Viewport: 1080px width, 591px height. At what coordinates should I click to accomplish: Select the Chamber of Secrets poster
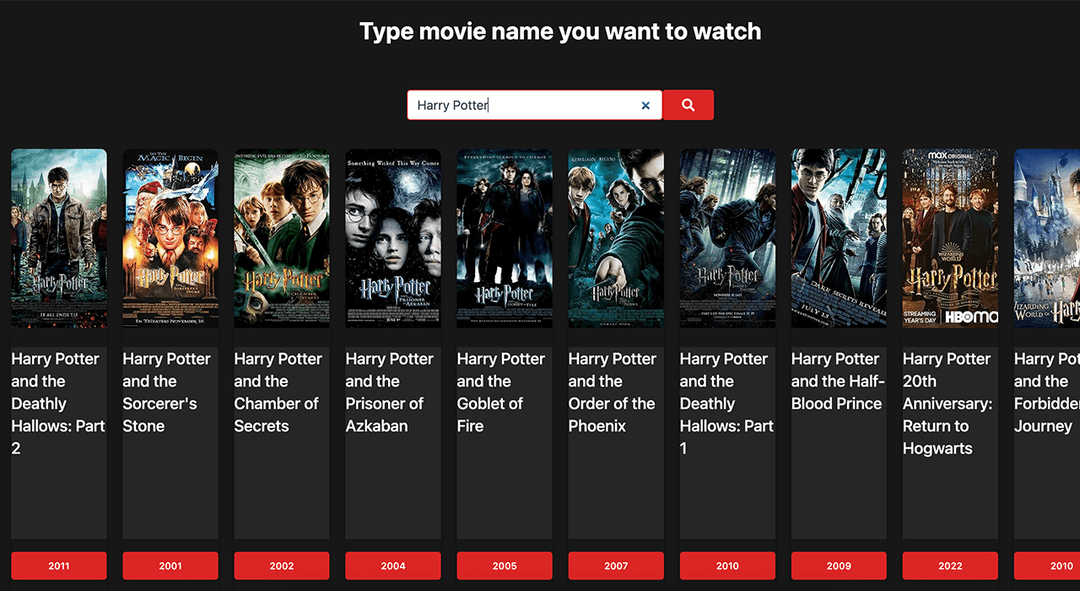coord(282,238)
